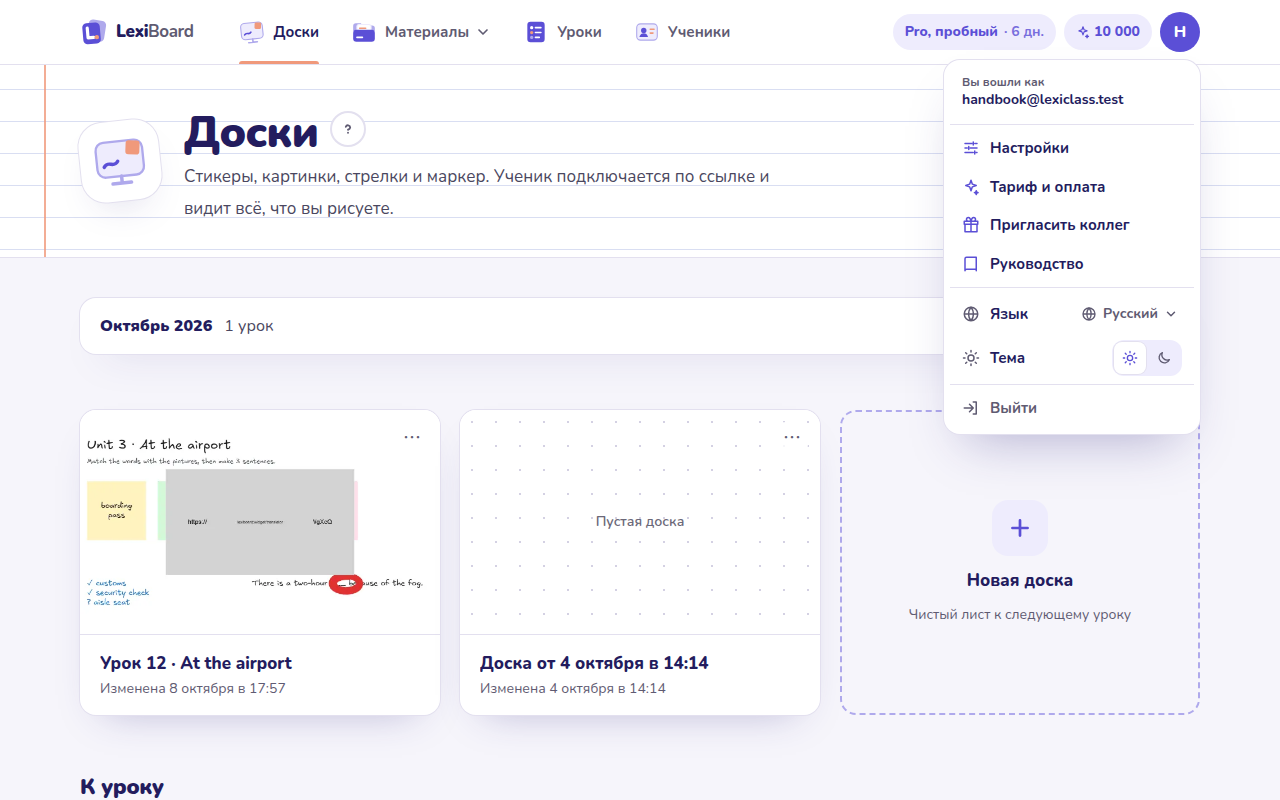Switch to the light theme
Image resolution: width=1280 pixels, height=800 pixels.
(x=1130, y=358)
